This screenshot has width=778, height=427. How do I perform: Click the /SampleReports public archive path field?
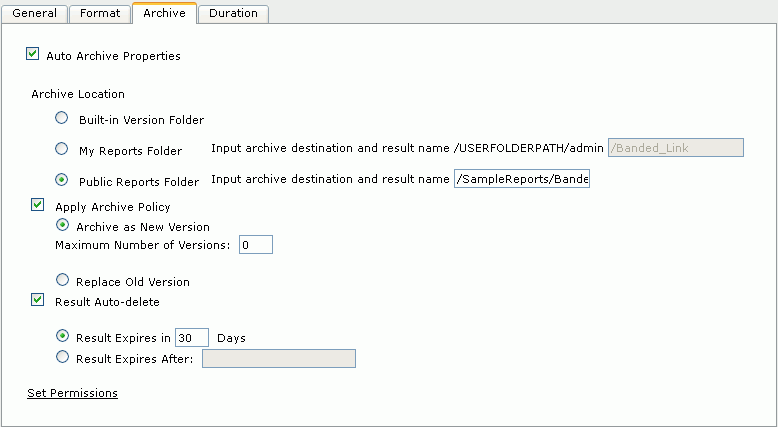[x=522, y=179]
